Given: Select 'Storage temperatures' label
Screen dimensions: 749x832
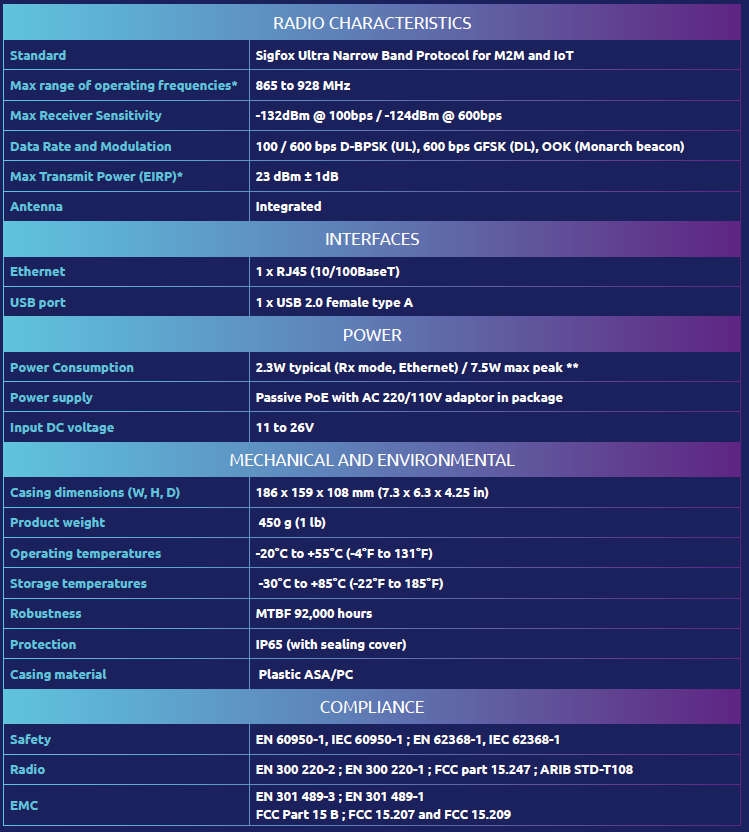Looking at the screenshot, I should (79, 584).
